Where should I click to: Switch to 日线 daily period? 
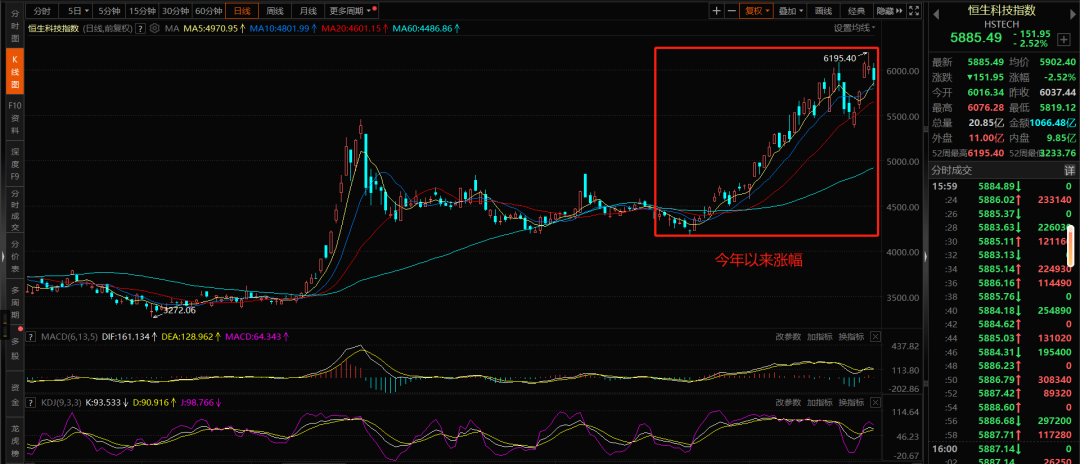click(241, 11)
